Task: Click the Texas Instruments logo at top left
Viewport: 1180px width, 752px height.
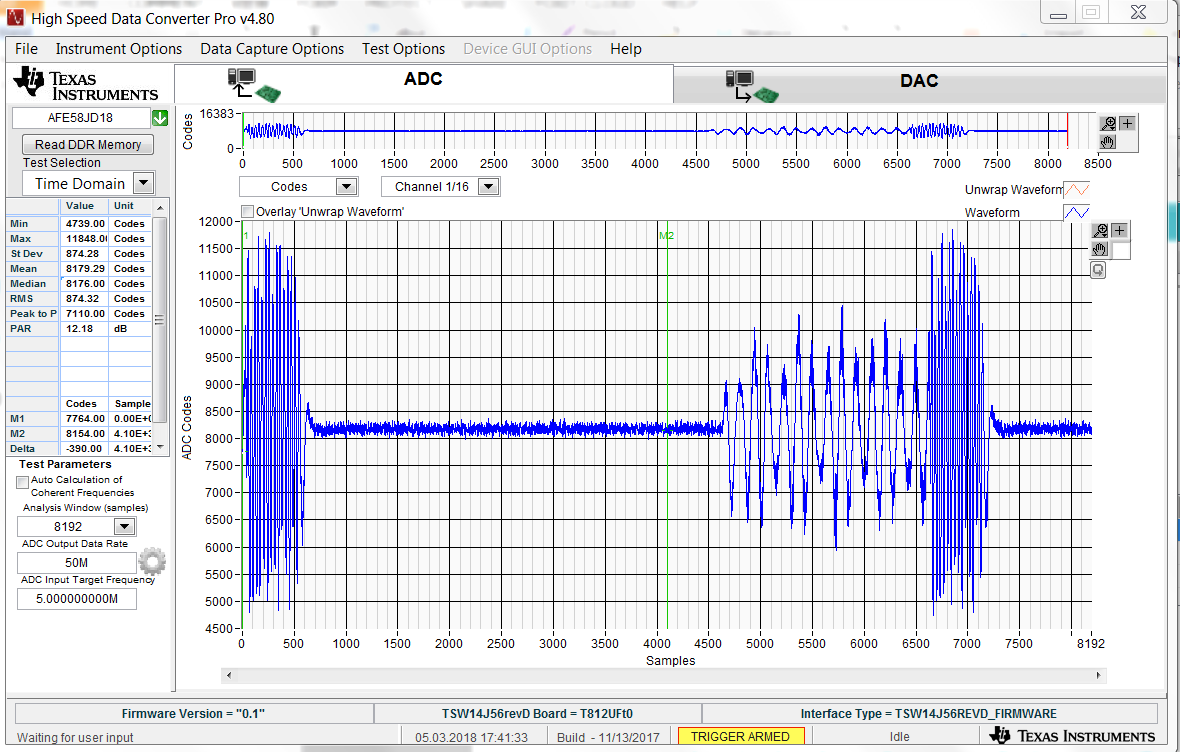Action: (x=86, y=84)
